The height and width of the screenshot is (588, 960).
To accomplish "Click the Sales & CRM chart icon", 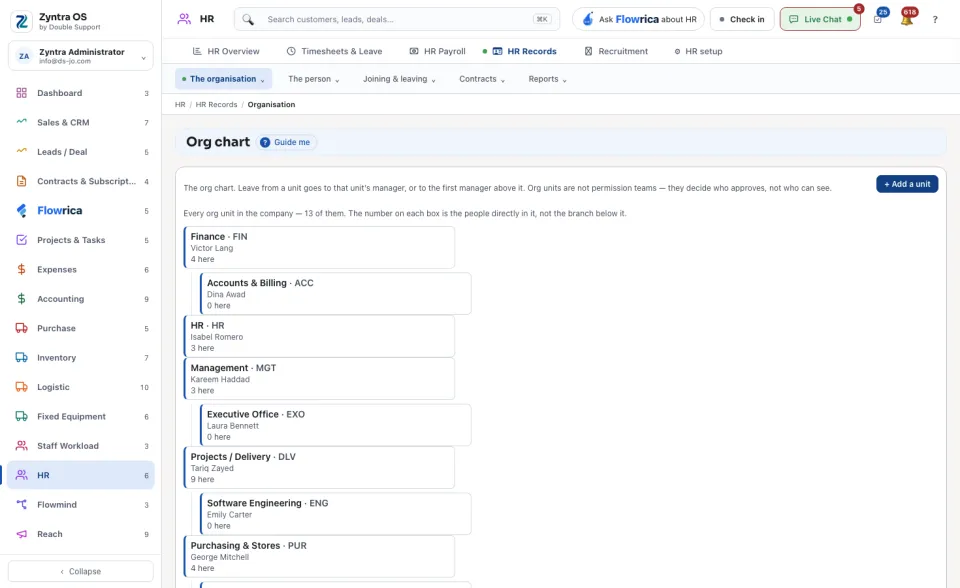I will [21, 121].
